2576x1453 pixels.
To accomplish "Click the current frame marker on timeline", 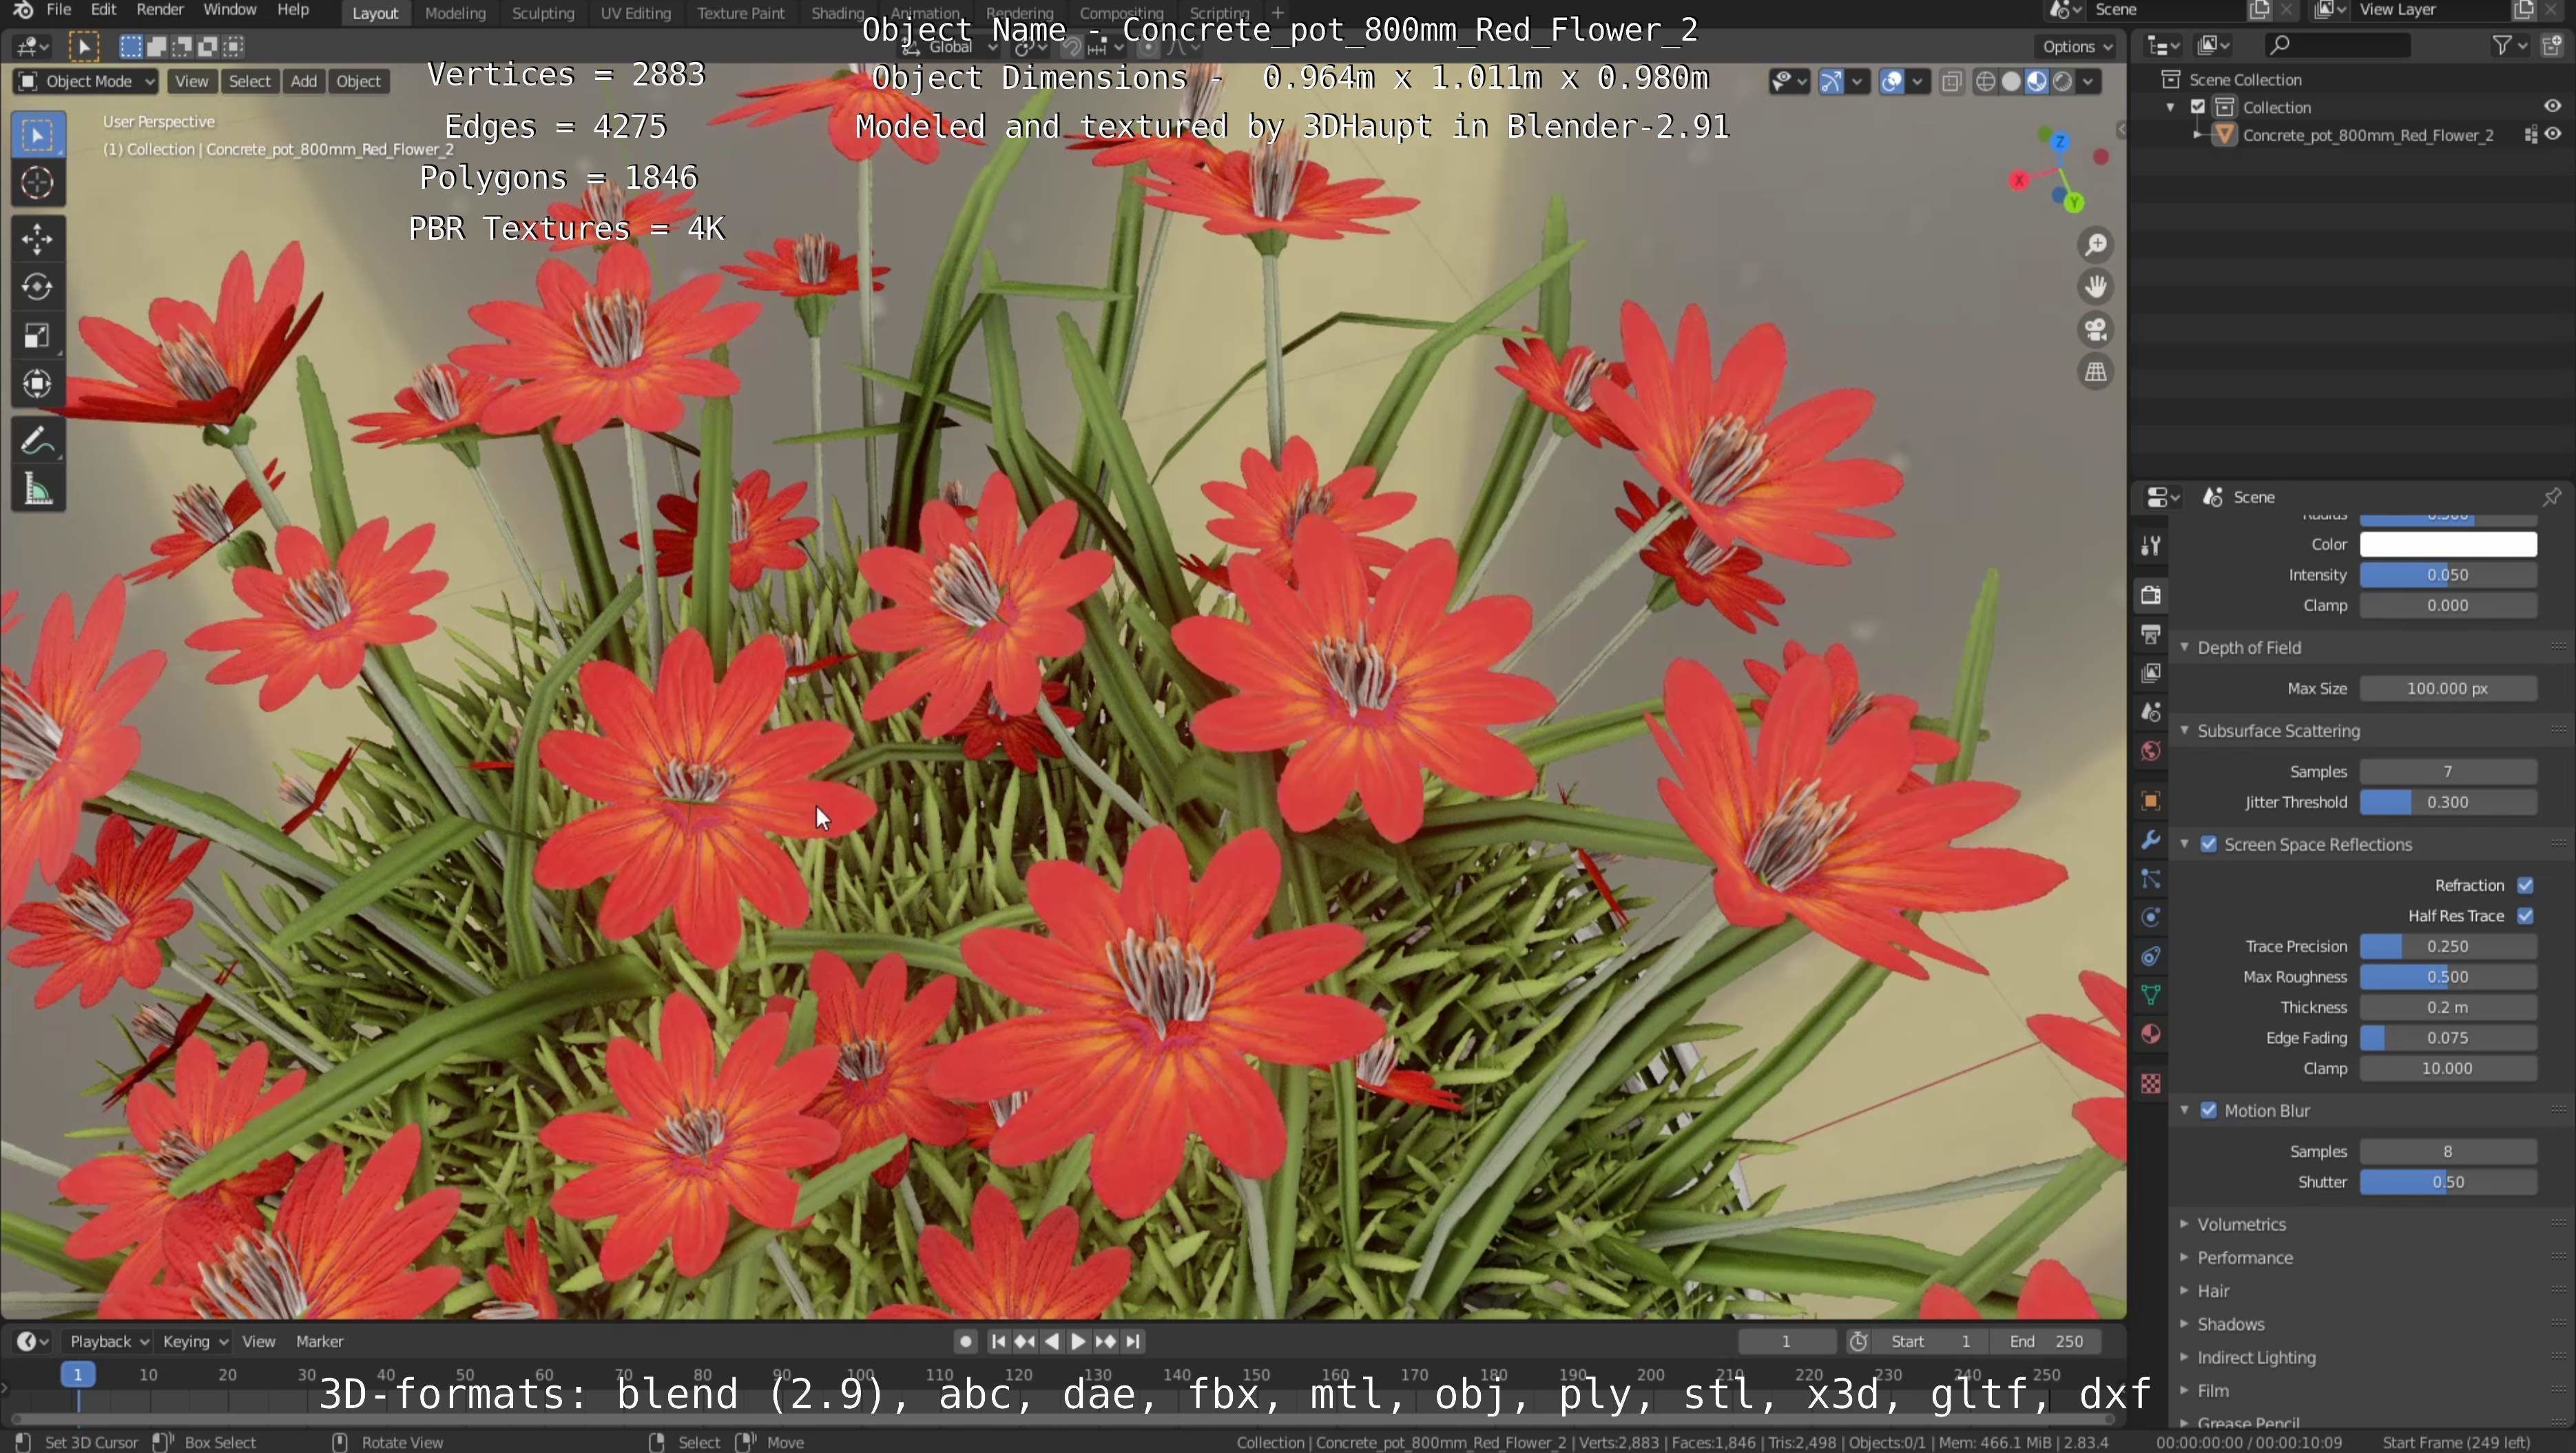I will (x=77, y=1374).
